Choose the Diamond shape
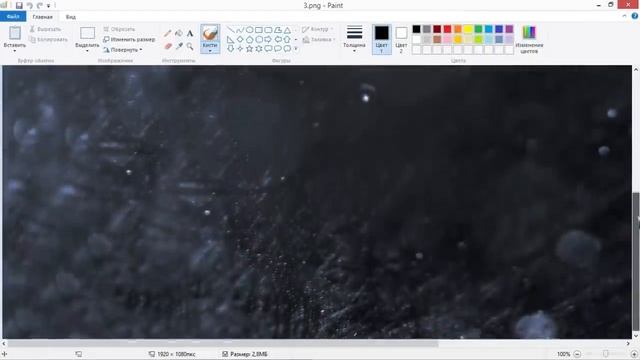640x360 pixels. [240, 40]
